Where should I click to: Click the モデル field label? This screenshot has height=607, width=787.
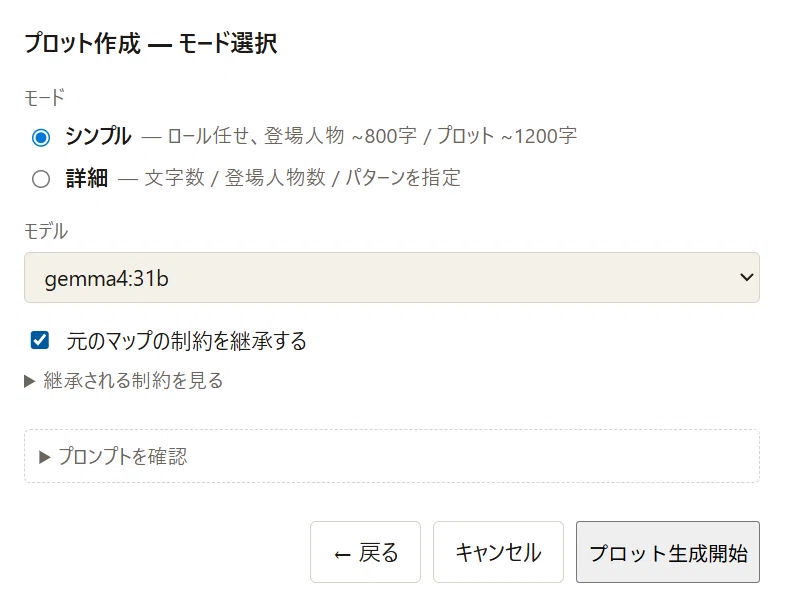point(46,231)
